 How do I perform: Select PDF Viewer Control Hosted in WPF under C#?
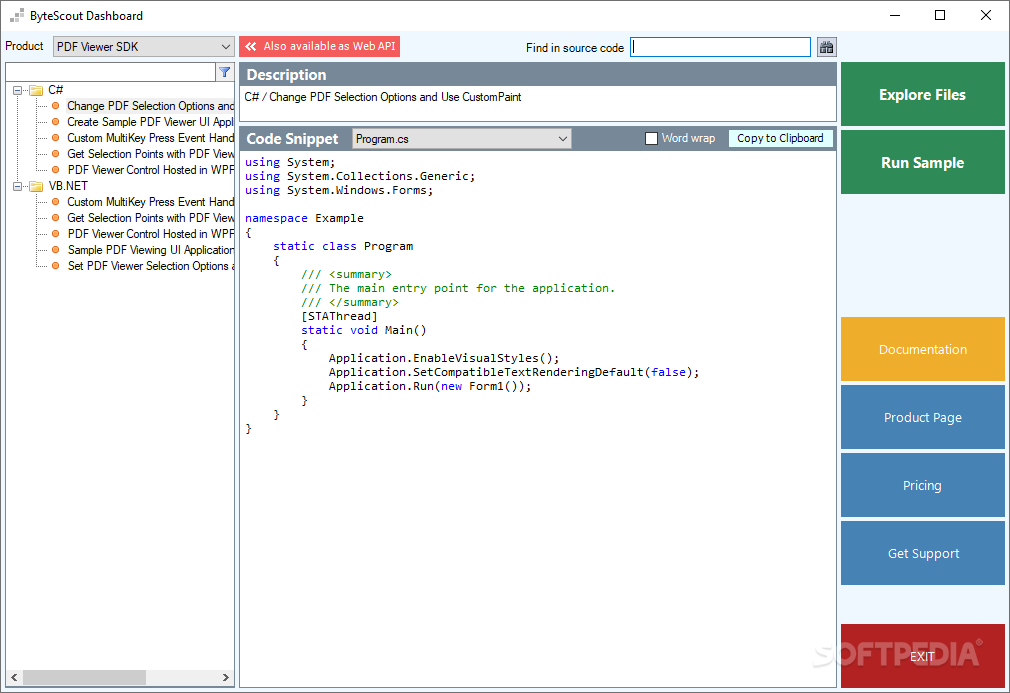(x=150, y=170)
